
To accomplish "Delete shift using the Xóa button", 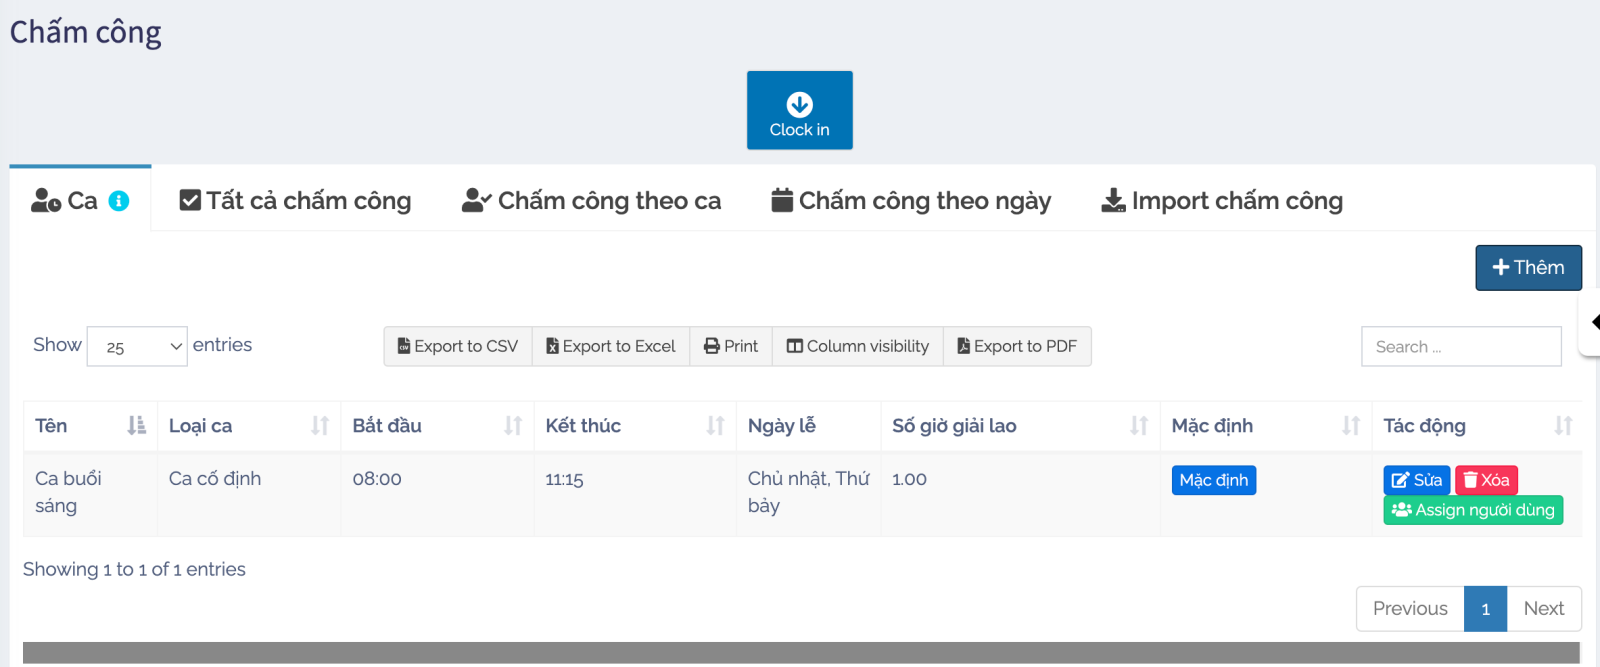I will pyautogui.click(x=1486, y=480).
